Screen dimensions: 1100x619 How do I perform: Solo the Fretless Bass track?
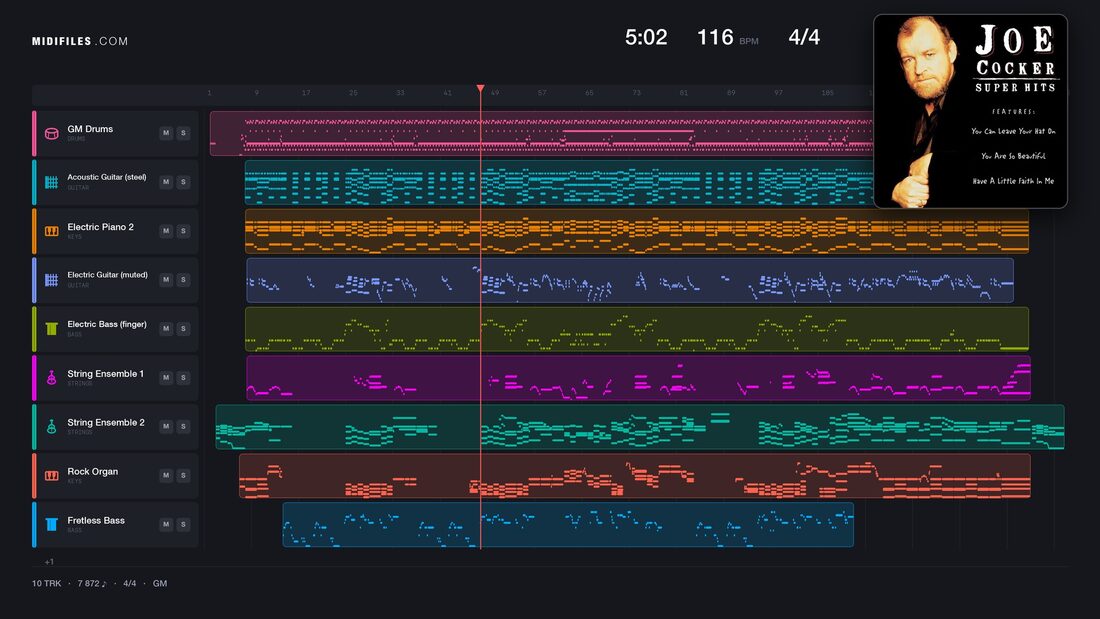[x=183, y=524]
